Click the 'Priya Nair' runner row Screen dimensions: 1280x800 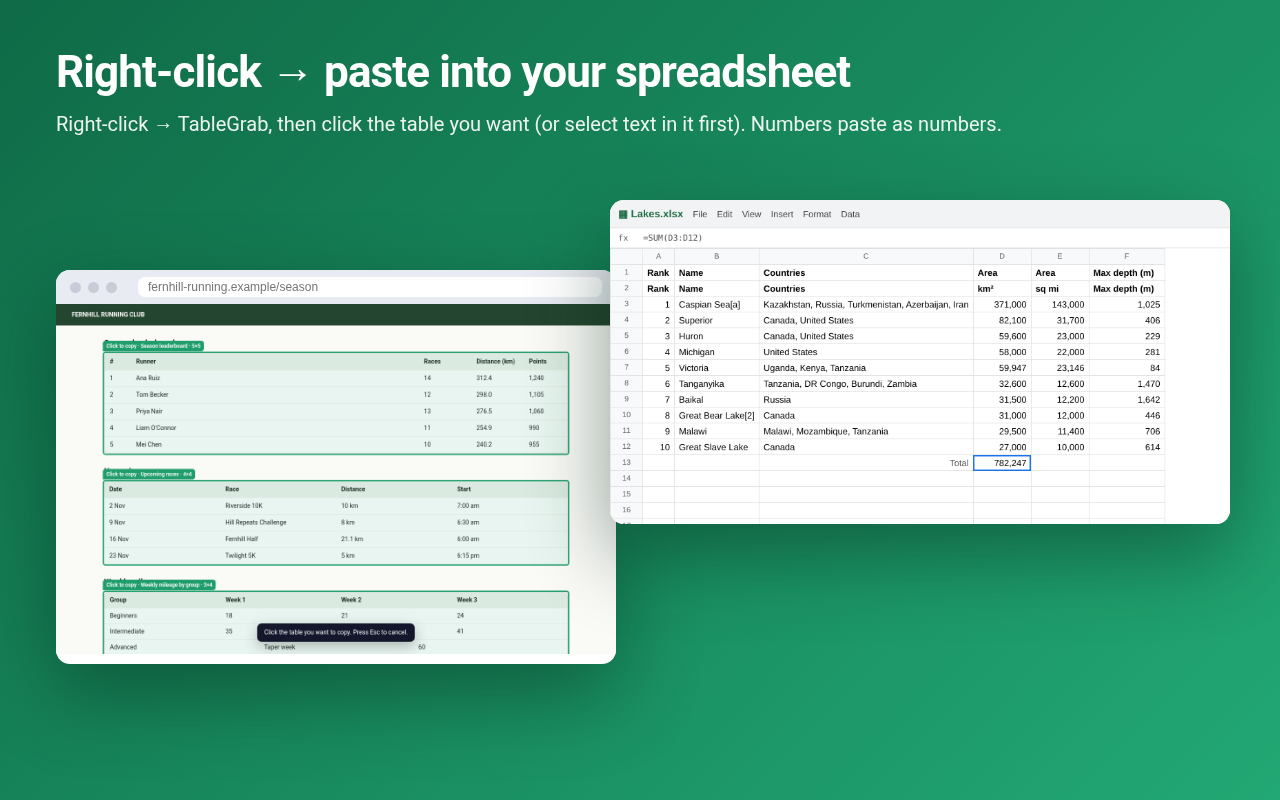(x=336, y=411)
